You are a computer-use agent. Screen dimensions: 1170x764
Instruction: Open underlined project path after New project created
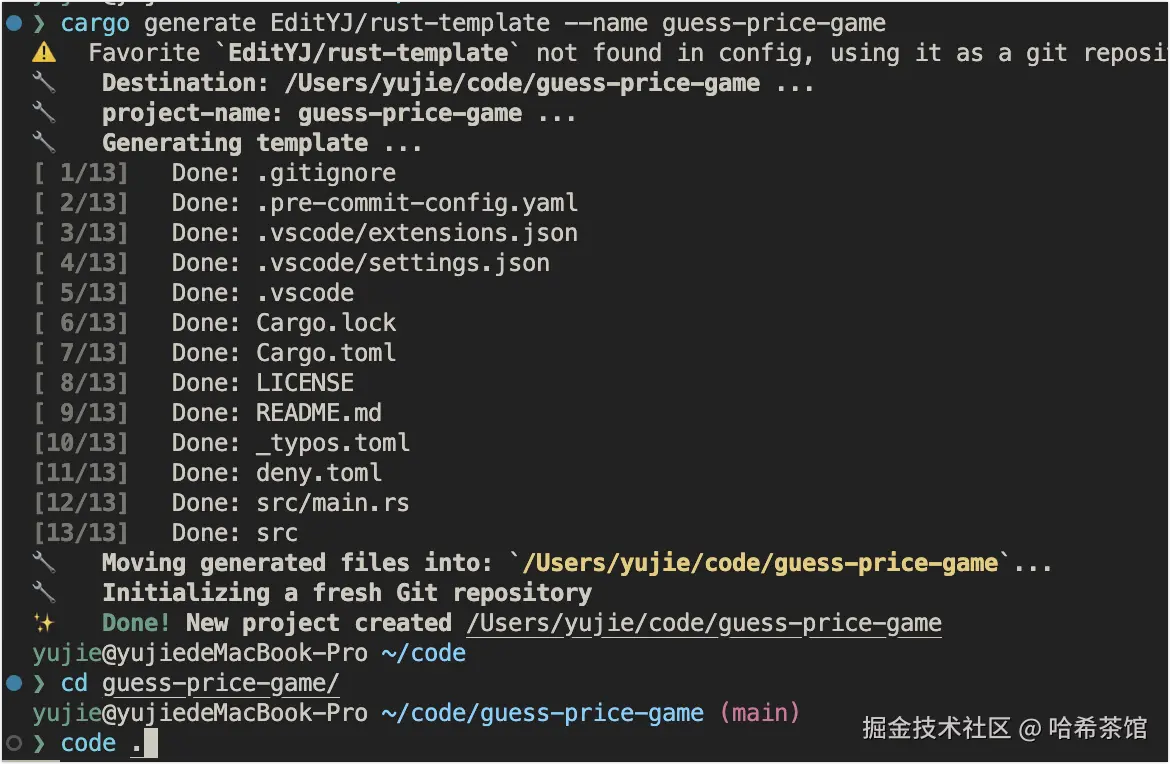[x=704, y=623]
